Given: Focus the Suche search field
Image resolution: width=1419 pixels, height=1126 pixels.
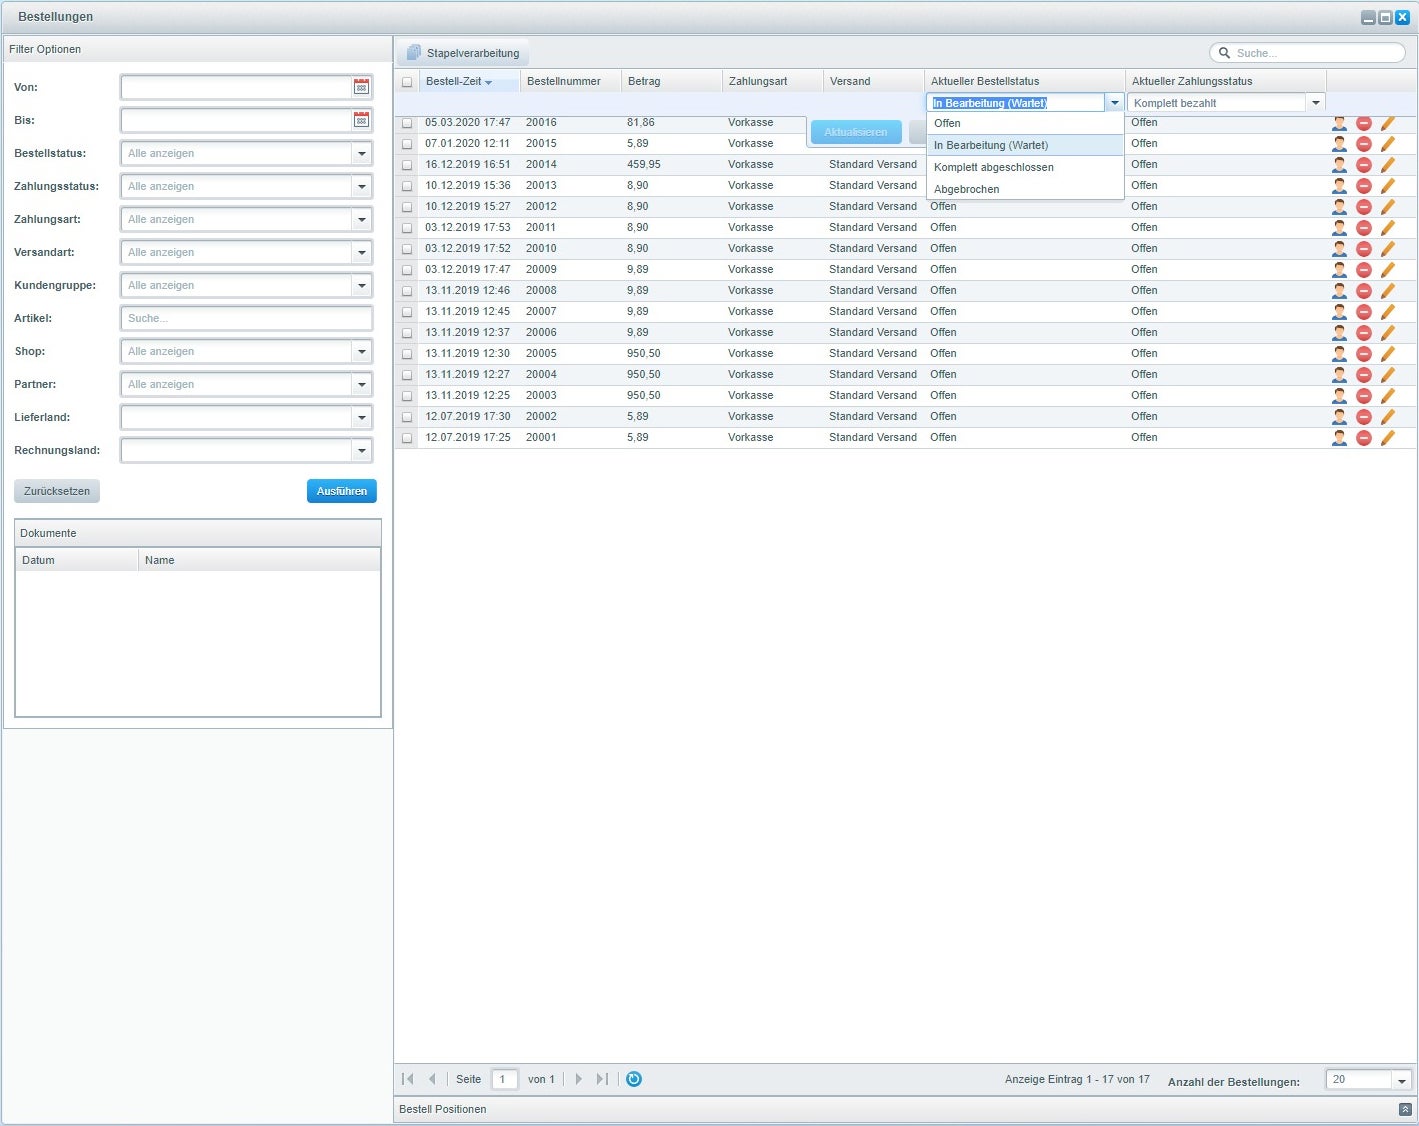Looking at the screenshot, I should pyautogui.click(x=1308, y=53).
